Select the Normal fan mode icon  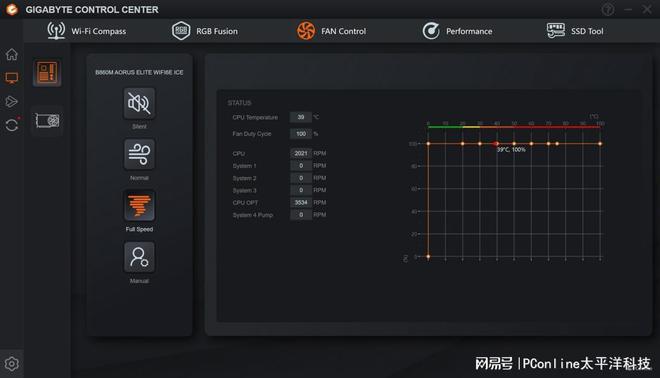click(x=139, y=154)
